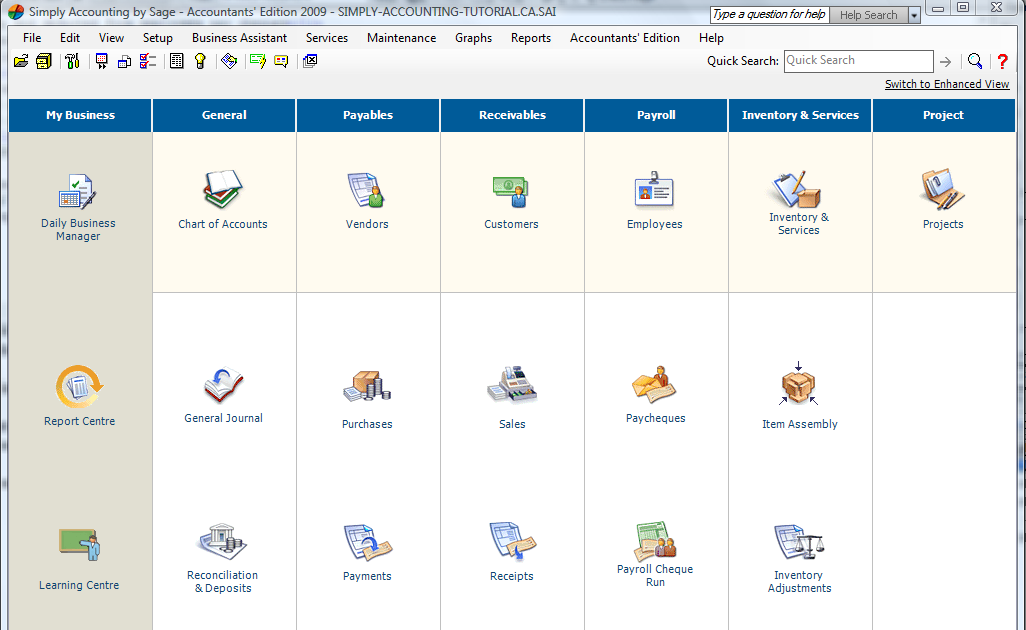Click the green cheque with lightning toolbar icon
This screenshot has height=630, width=1026.
[258, 61]
